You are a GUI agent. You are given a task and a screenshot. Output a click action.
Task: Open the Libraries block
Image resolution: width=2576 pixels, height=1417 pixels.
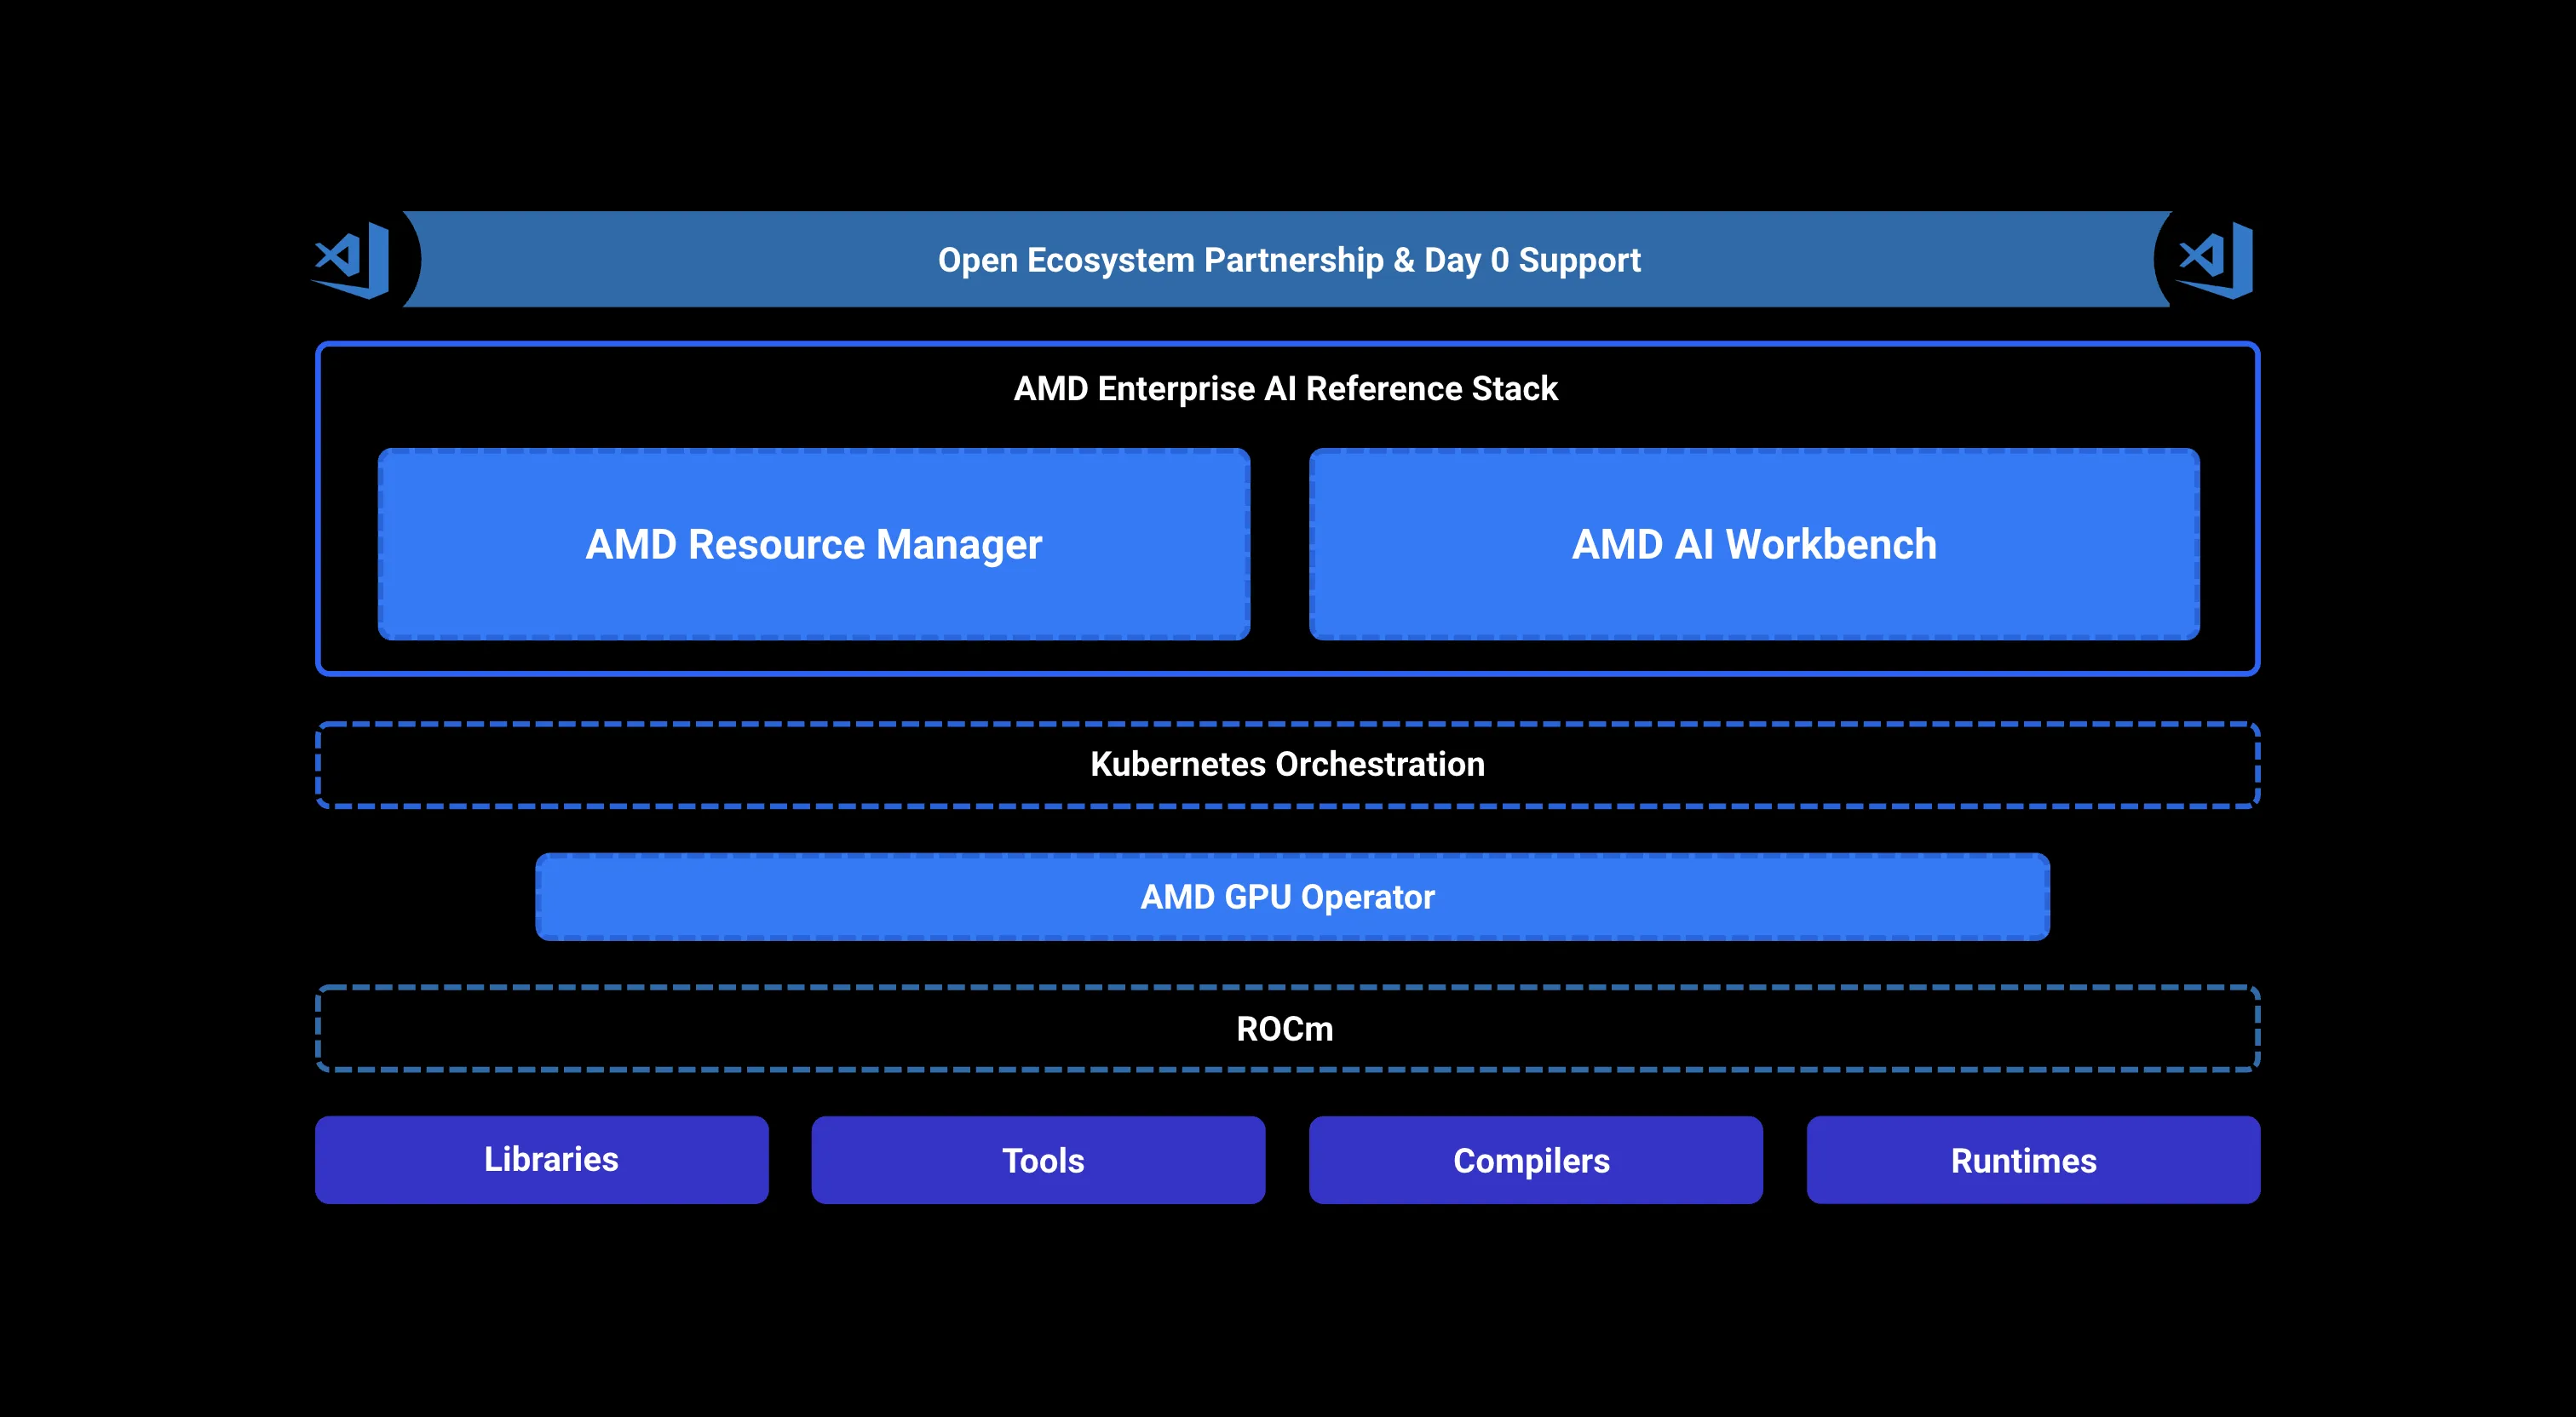(542, 1160)
